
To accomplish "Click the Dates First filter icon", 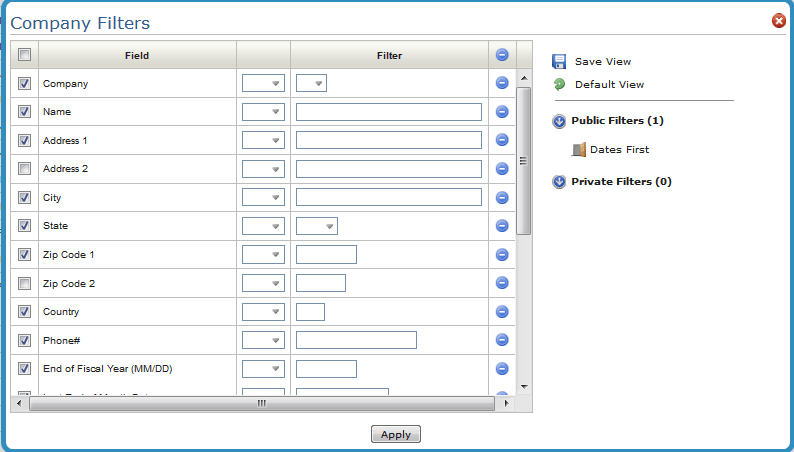I will (x=578, y=150).
